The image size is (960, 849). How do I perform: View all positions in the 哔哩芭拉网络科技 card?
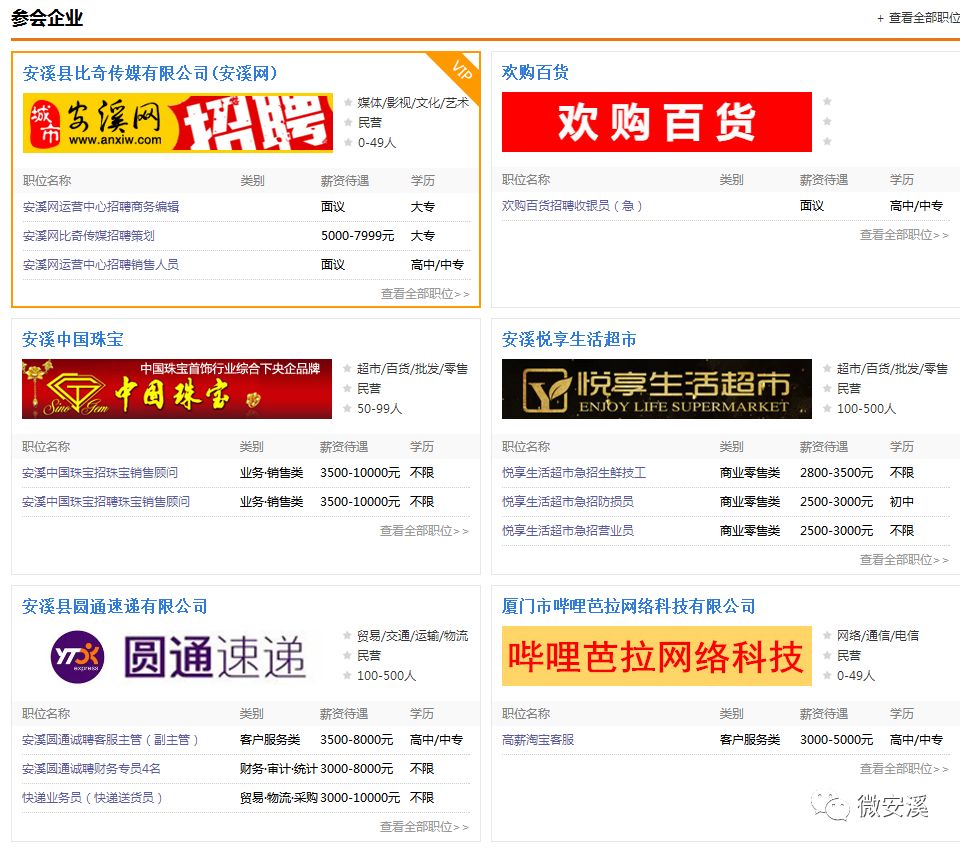(x=904, y=768)
